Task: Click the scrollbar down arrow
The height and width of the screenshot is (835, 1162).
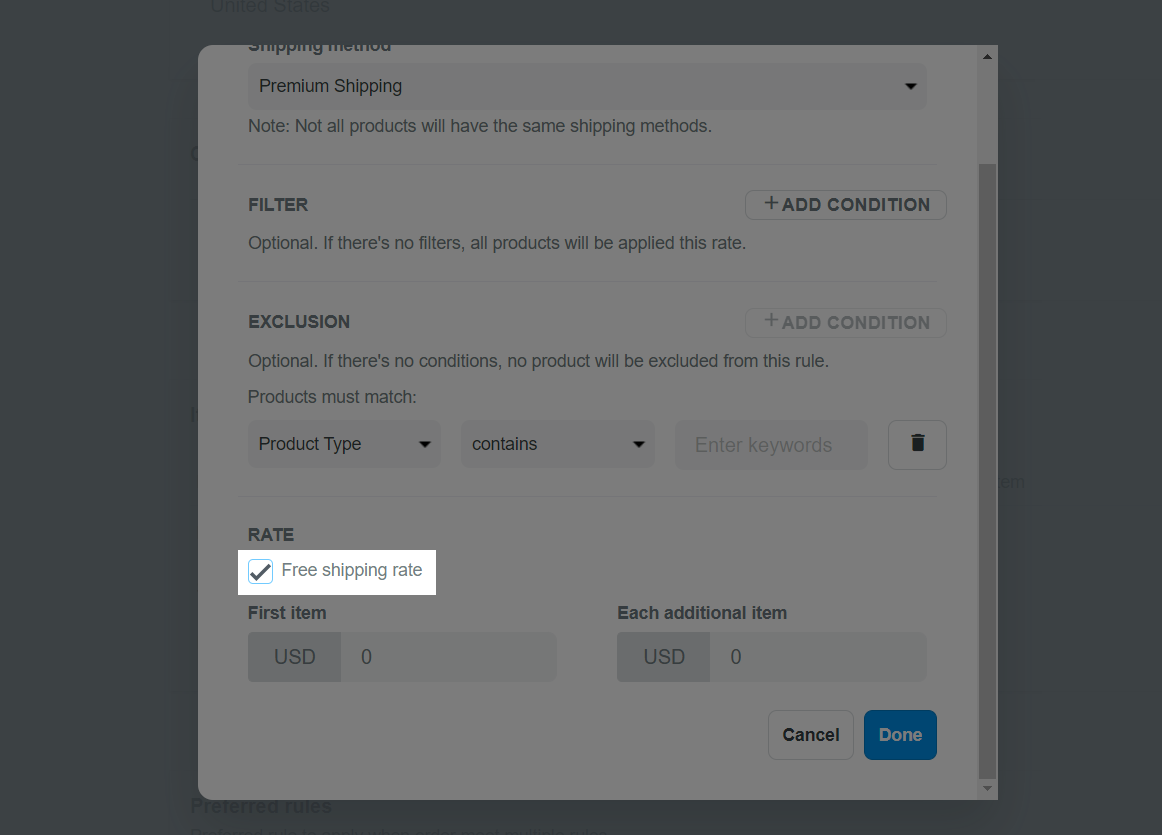Action: point(987,788)
